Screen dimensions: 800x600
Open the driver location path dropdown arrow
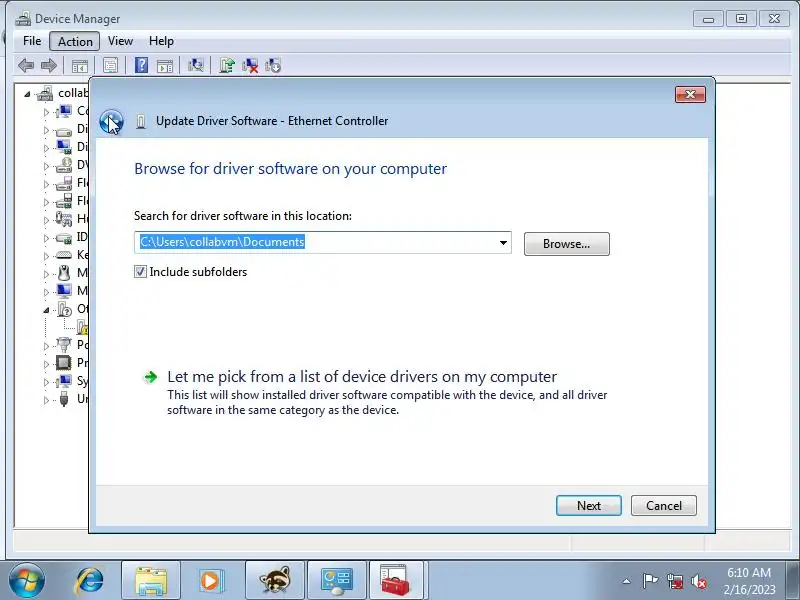(x=503, y=242)
